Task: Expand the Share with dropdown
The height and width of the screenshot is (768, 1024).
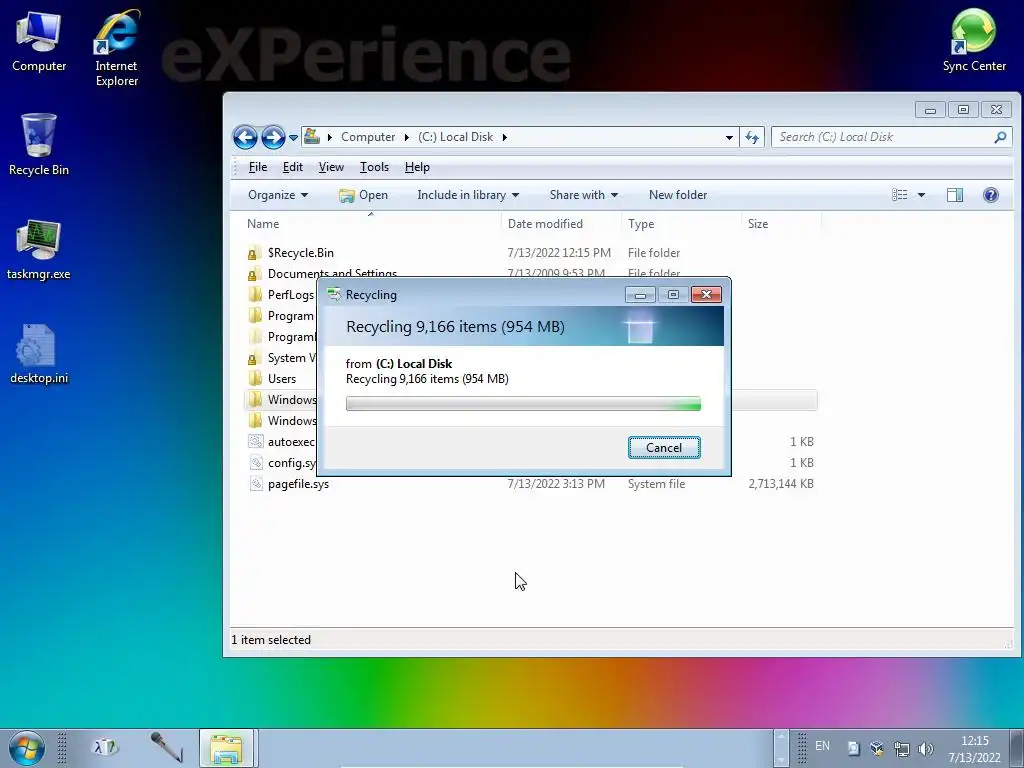Action: [x=614, y=195]
